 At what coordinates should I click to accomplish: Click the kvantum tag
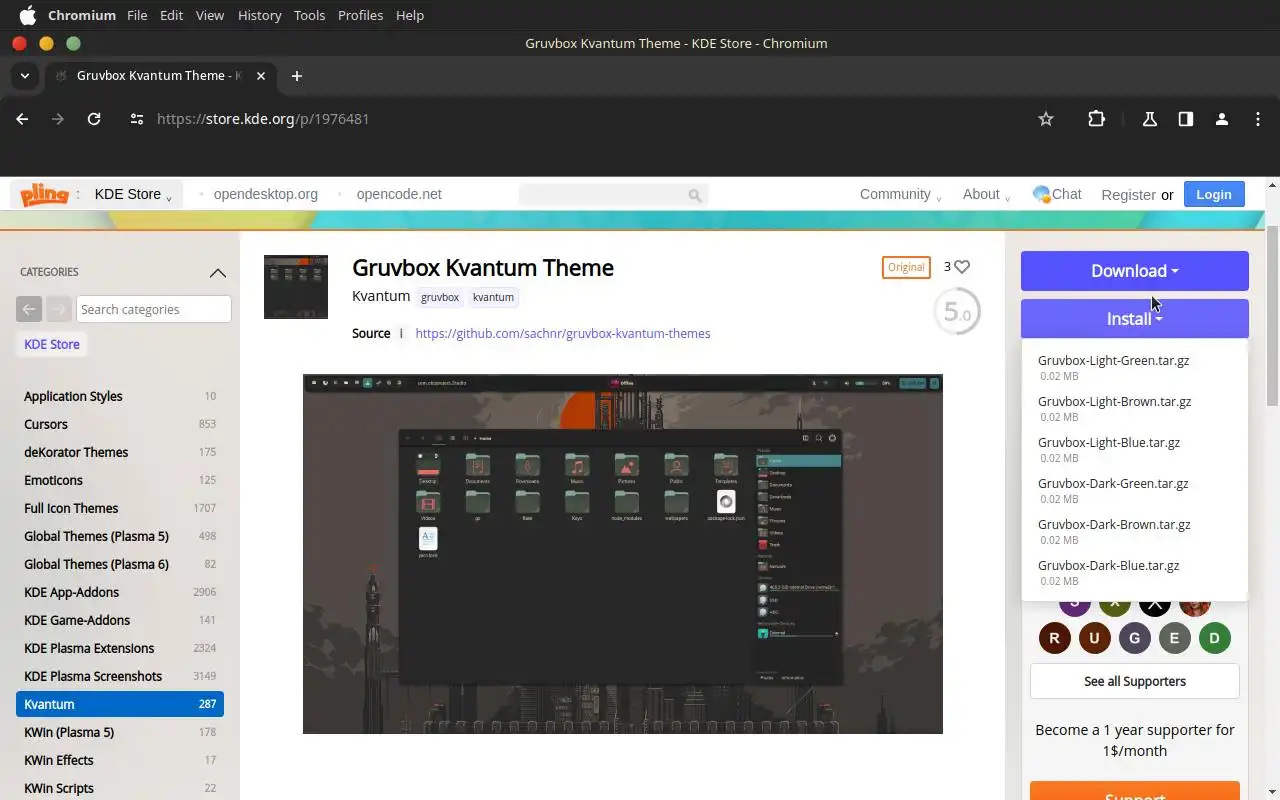click(493, 297)
